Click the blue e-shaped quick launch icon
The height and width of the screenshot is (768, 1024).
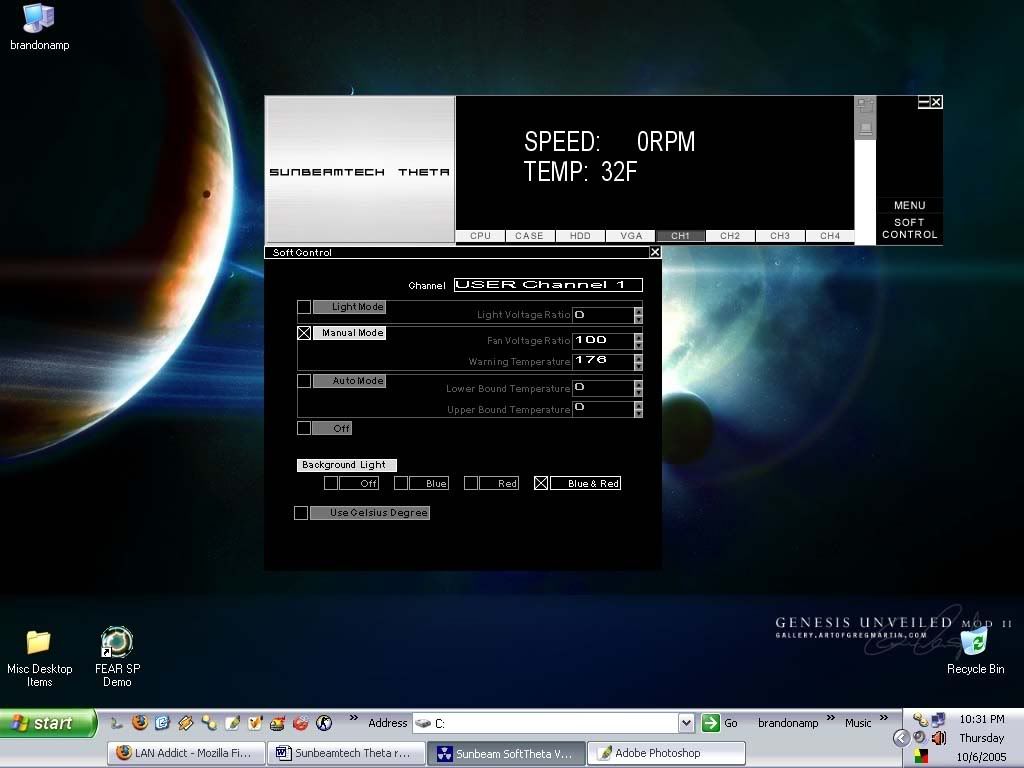162,722
